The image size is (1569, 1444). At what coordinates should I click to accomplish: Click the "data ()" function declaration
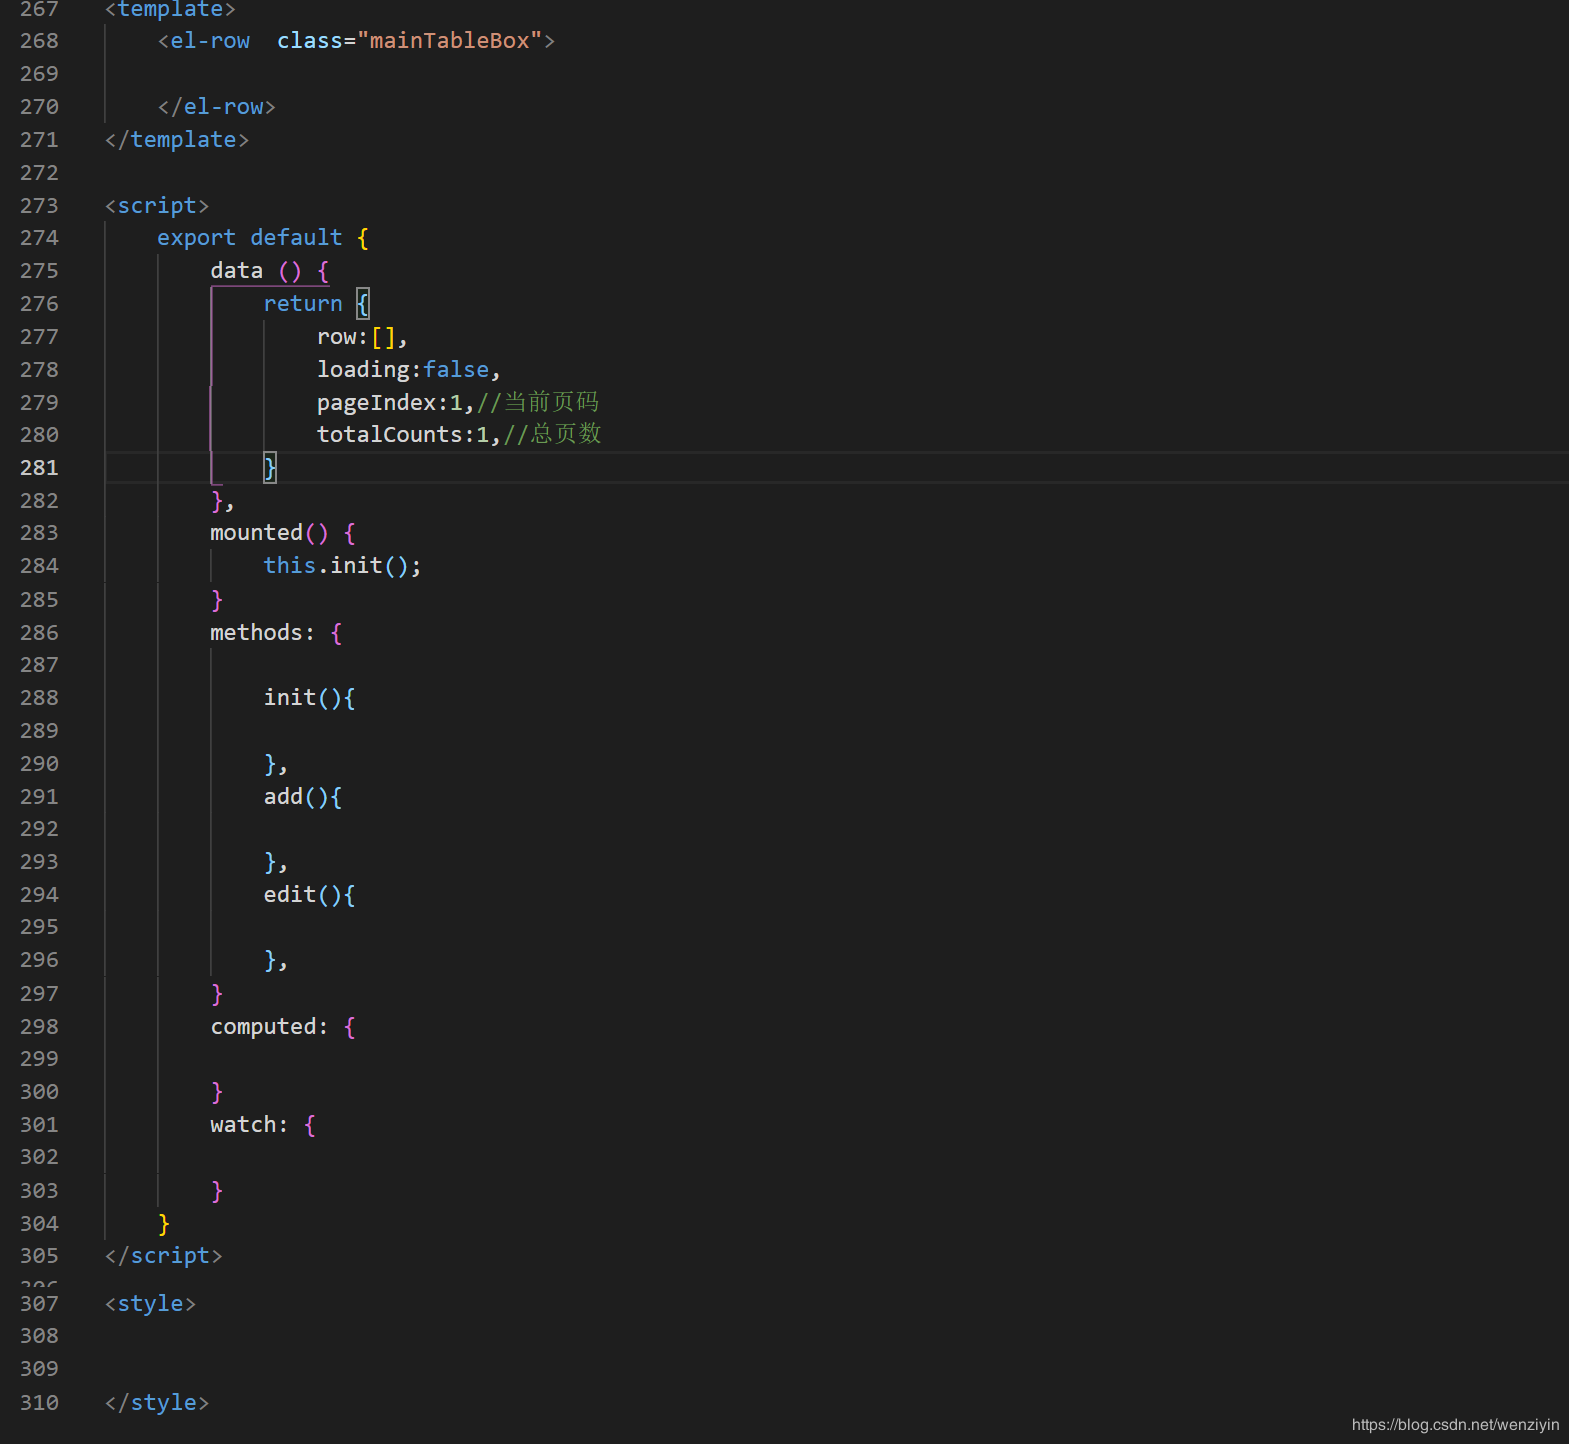click(256, 271)
